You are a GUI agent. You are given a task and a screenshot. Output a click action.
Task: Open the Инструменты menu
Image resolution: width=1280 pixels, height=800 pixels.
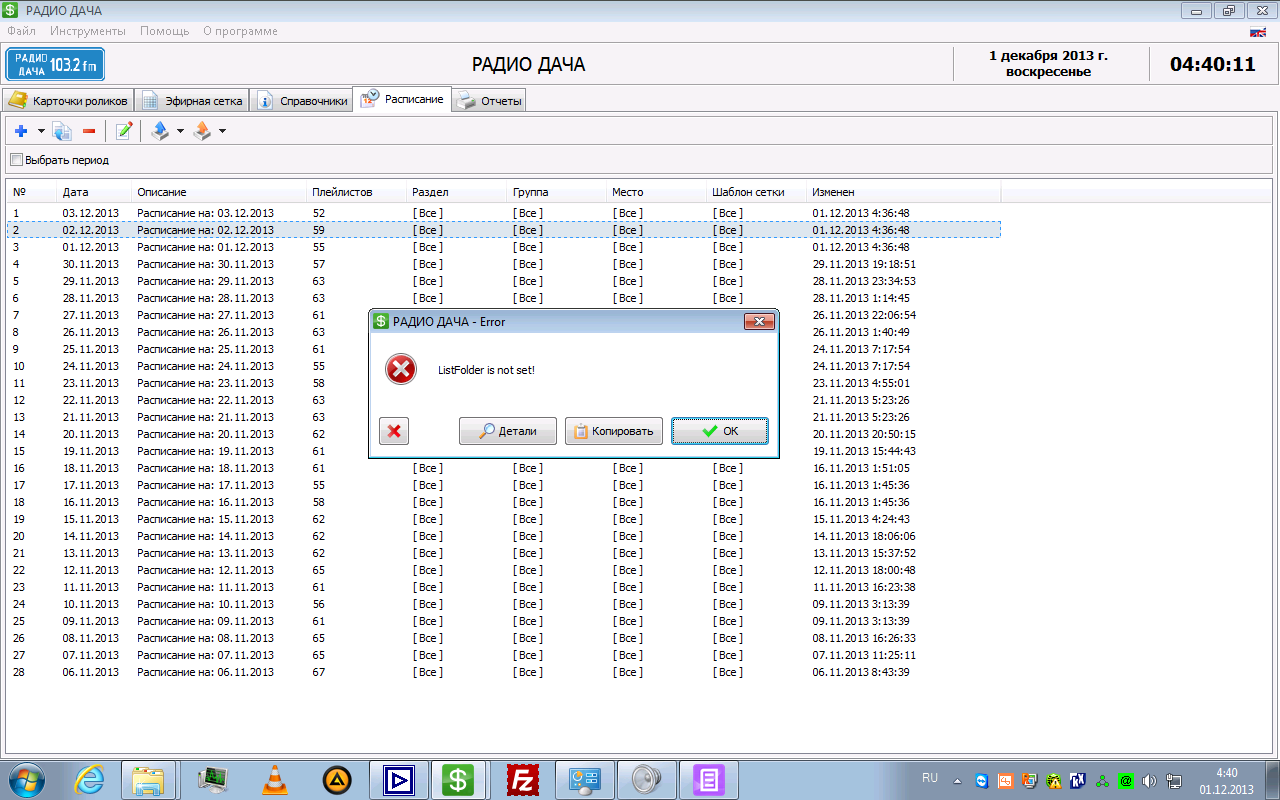pyautogui.click(x=88, y=31)
